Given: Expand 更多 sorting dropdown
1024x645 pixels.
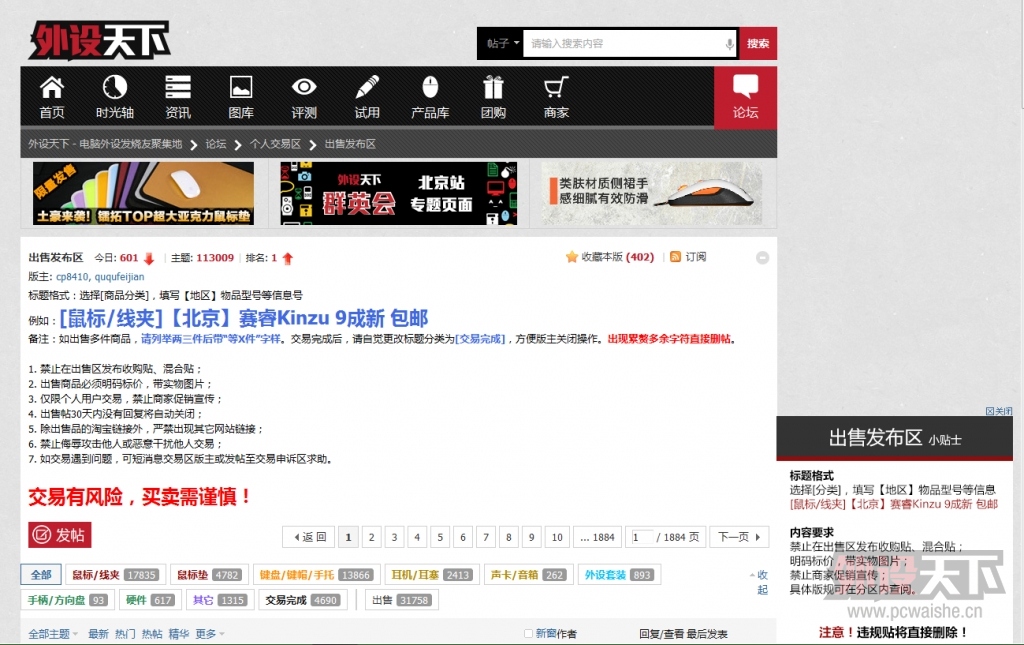Looking at the screenshot, I should click(x=210, y=634).
